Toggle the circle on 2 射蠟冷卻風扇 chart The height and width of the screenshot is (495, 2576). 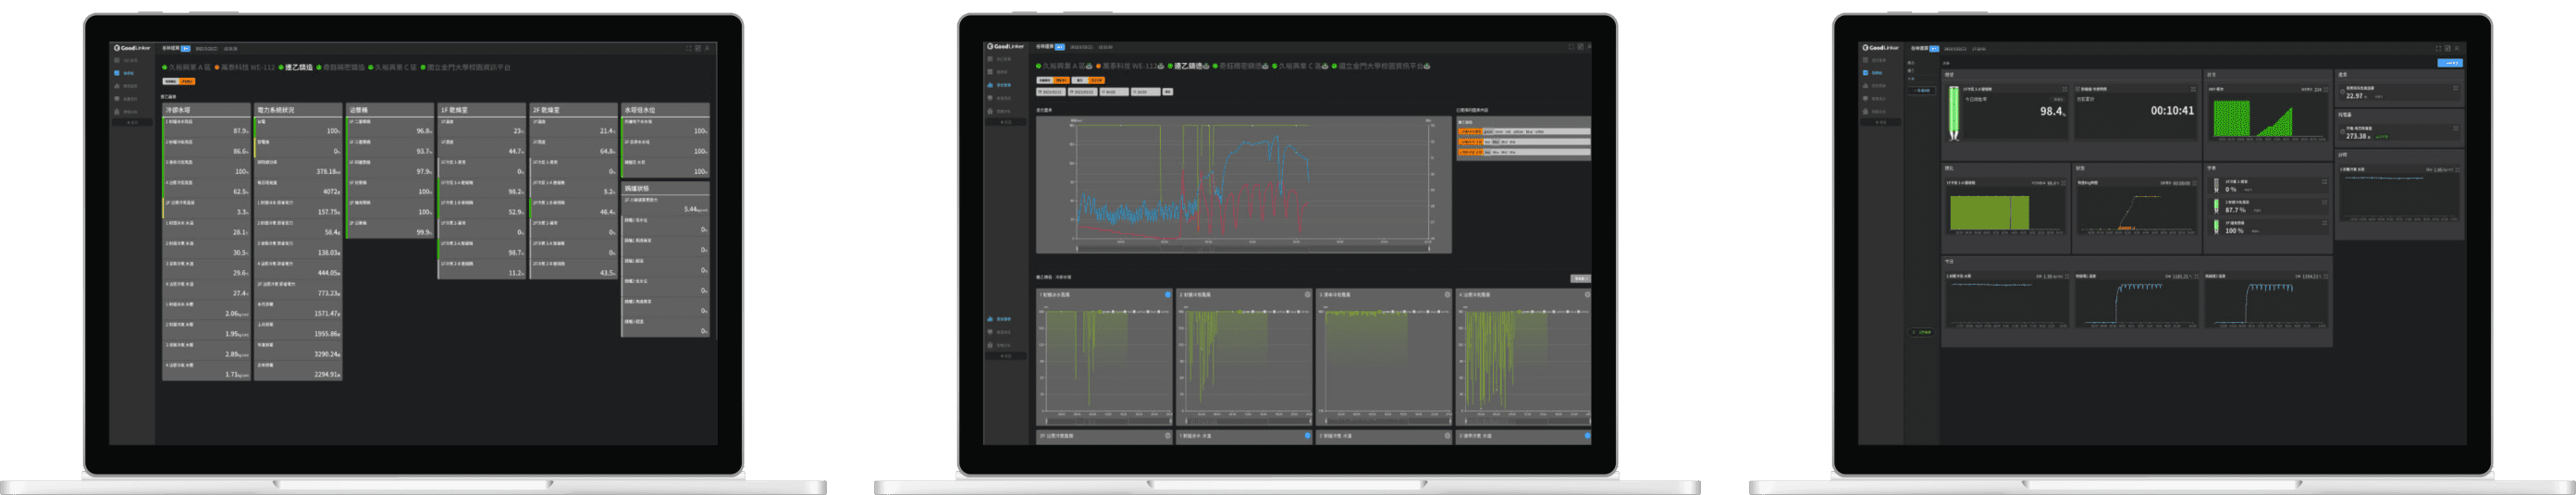(1307, 295)
